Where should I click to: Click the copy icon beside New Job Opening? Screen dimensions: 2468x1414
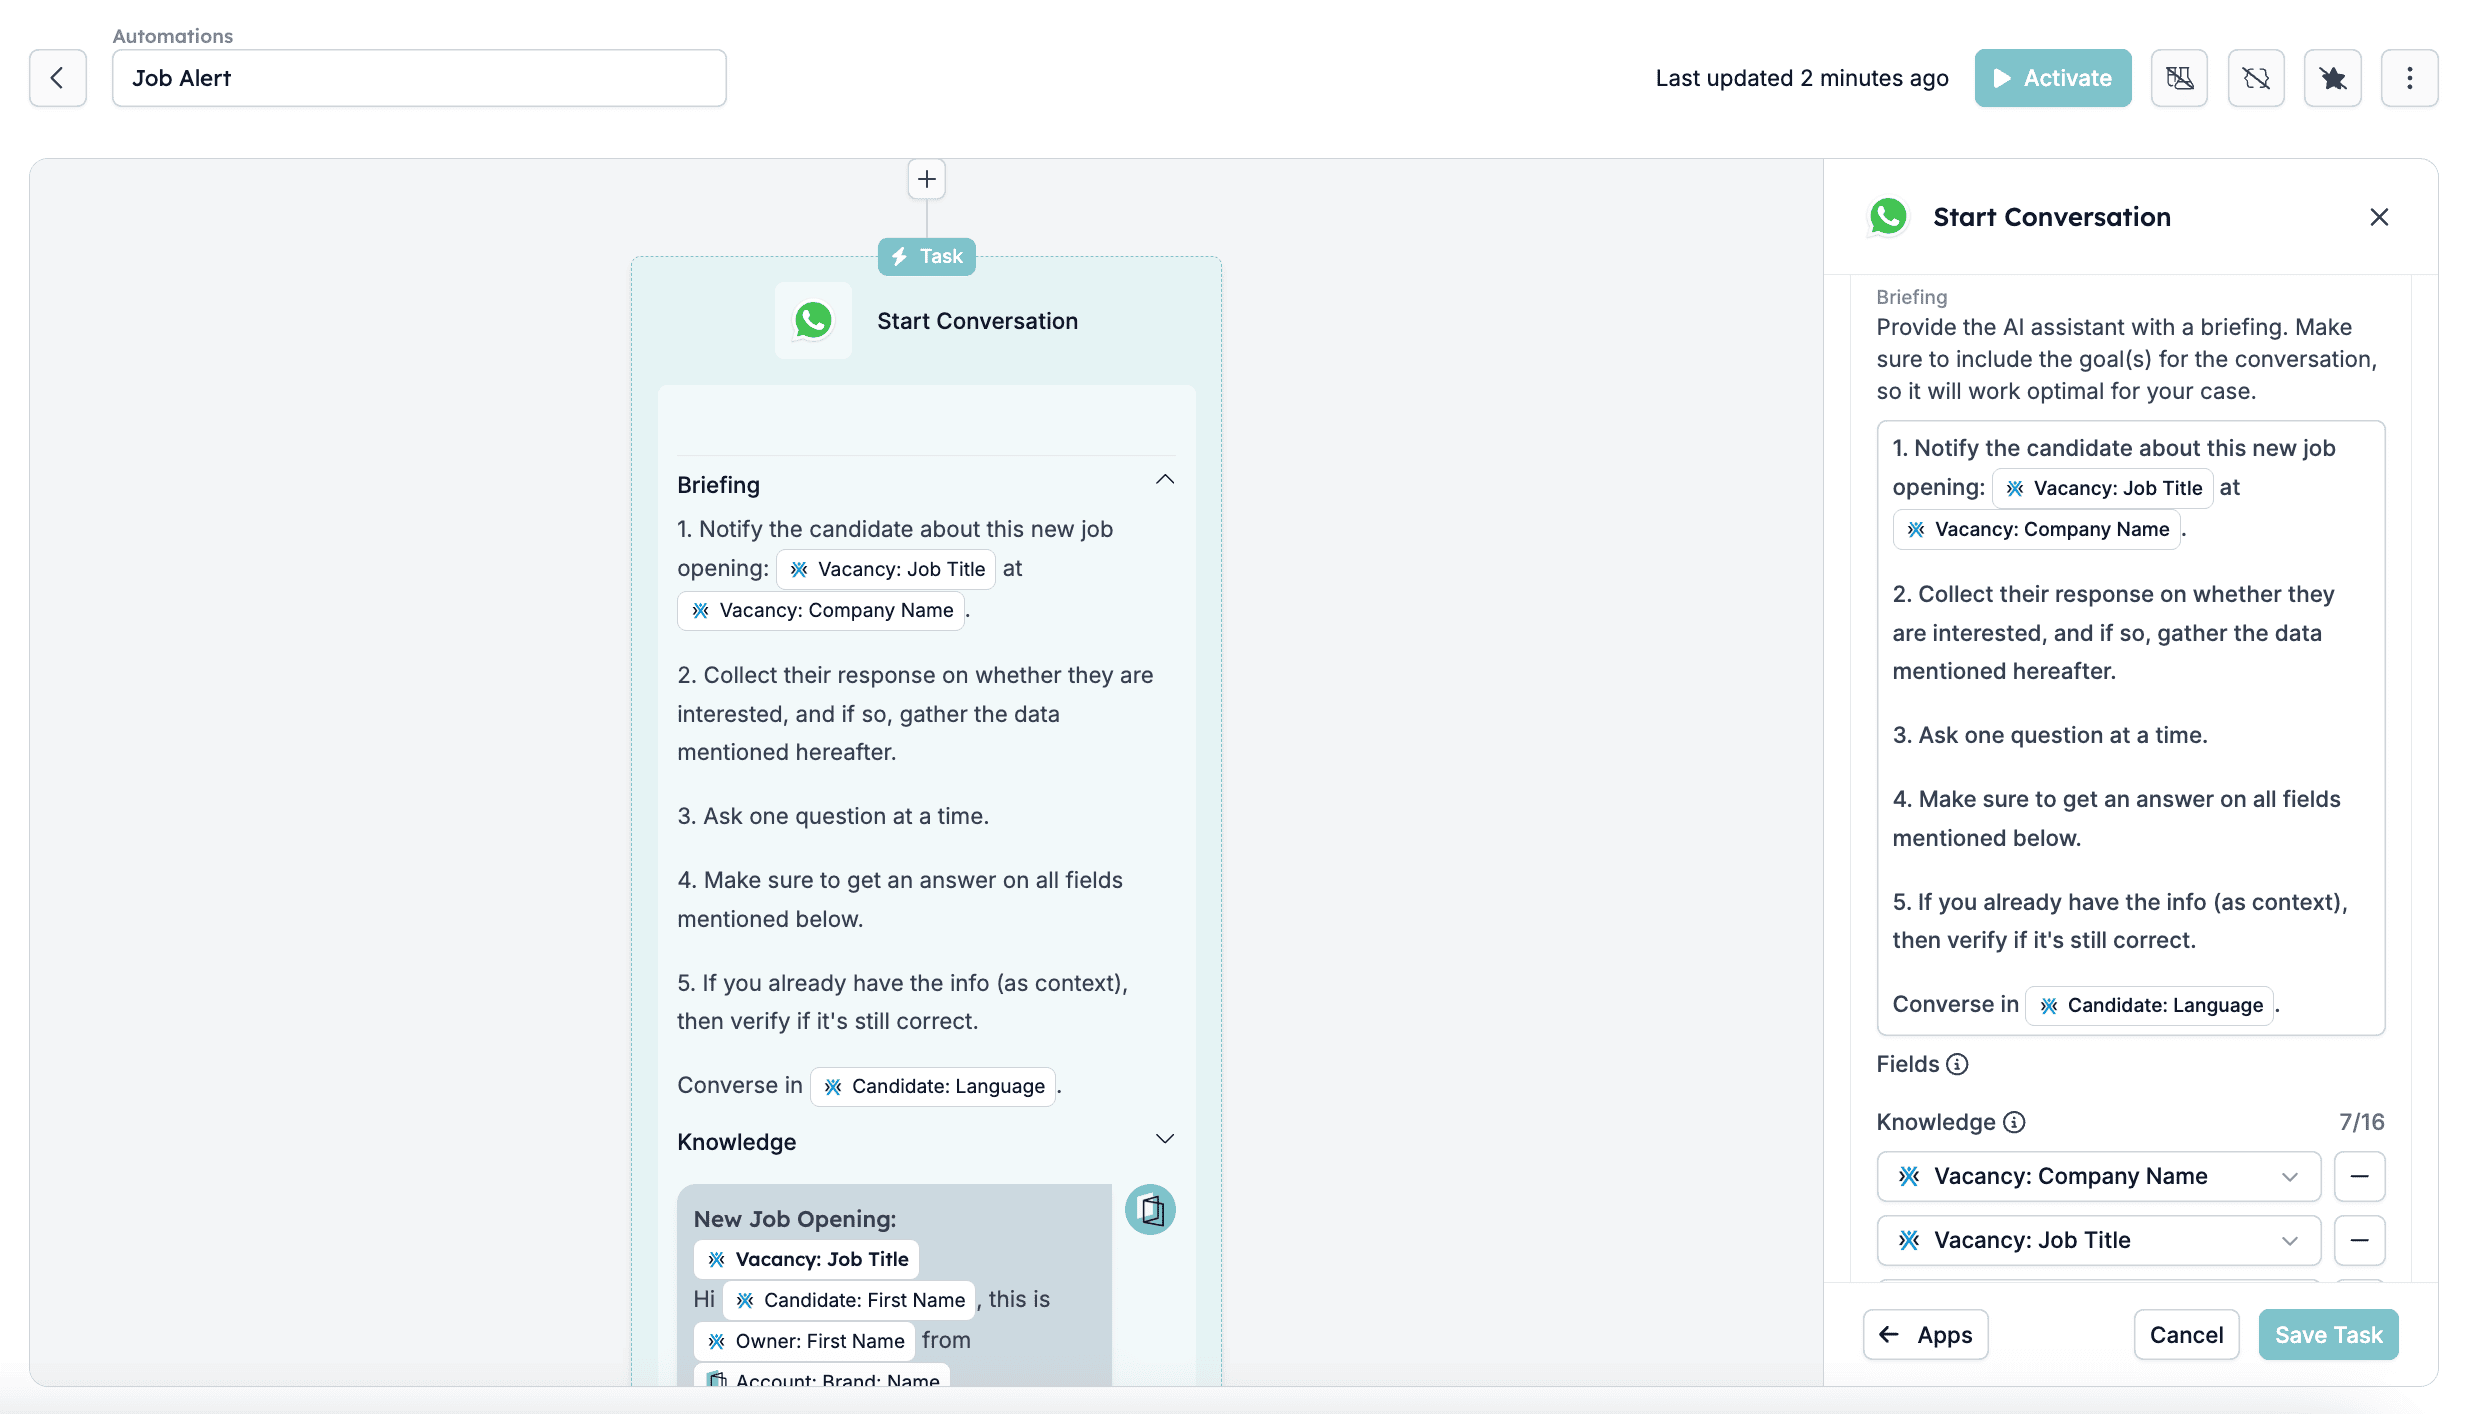[x=1151, y=1210]
